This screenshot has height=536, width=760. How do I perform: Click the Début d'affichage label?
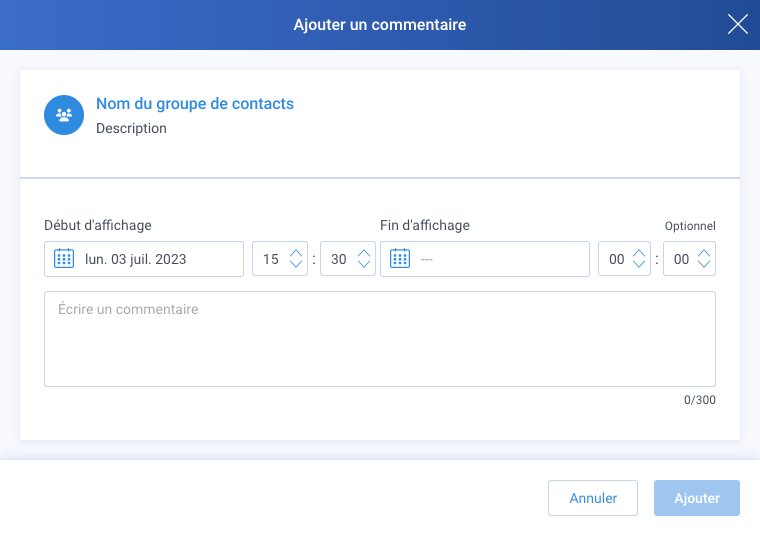(98, 225)
